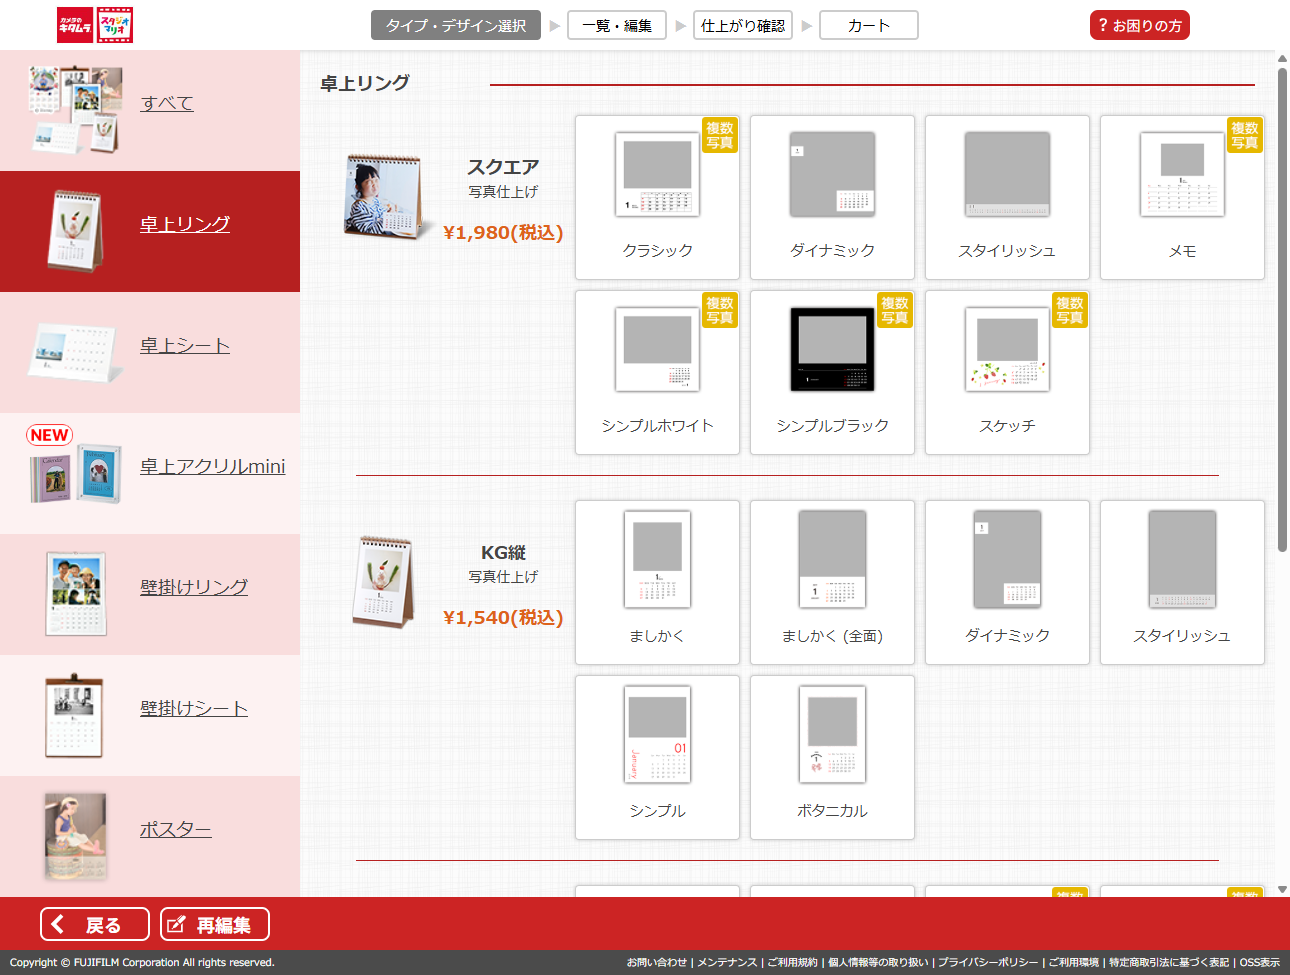Click the scrollbar down arrow
Image resolution: width=1290 pixels, height=975 pixels.
click(x=1282, y=889)
